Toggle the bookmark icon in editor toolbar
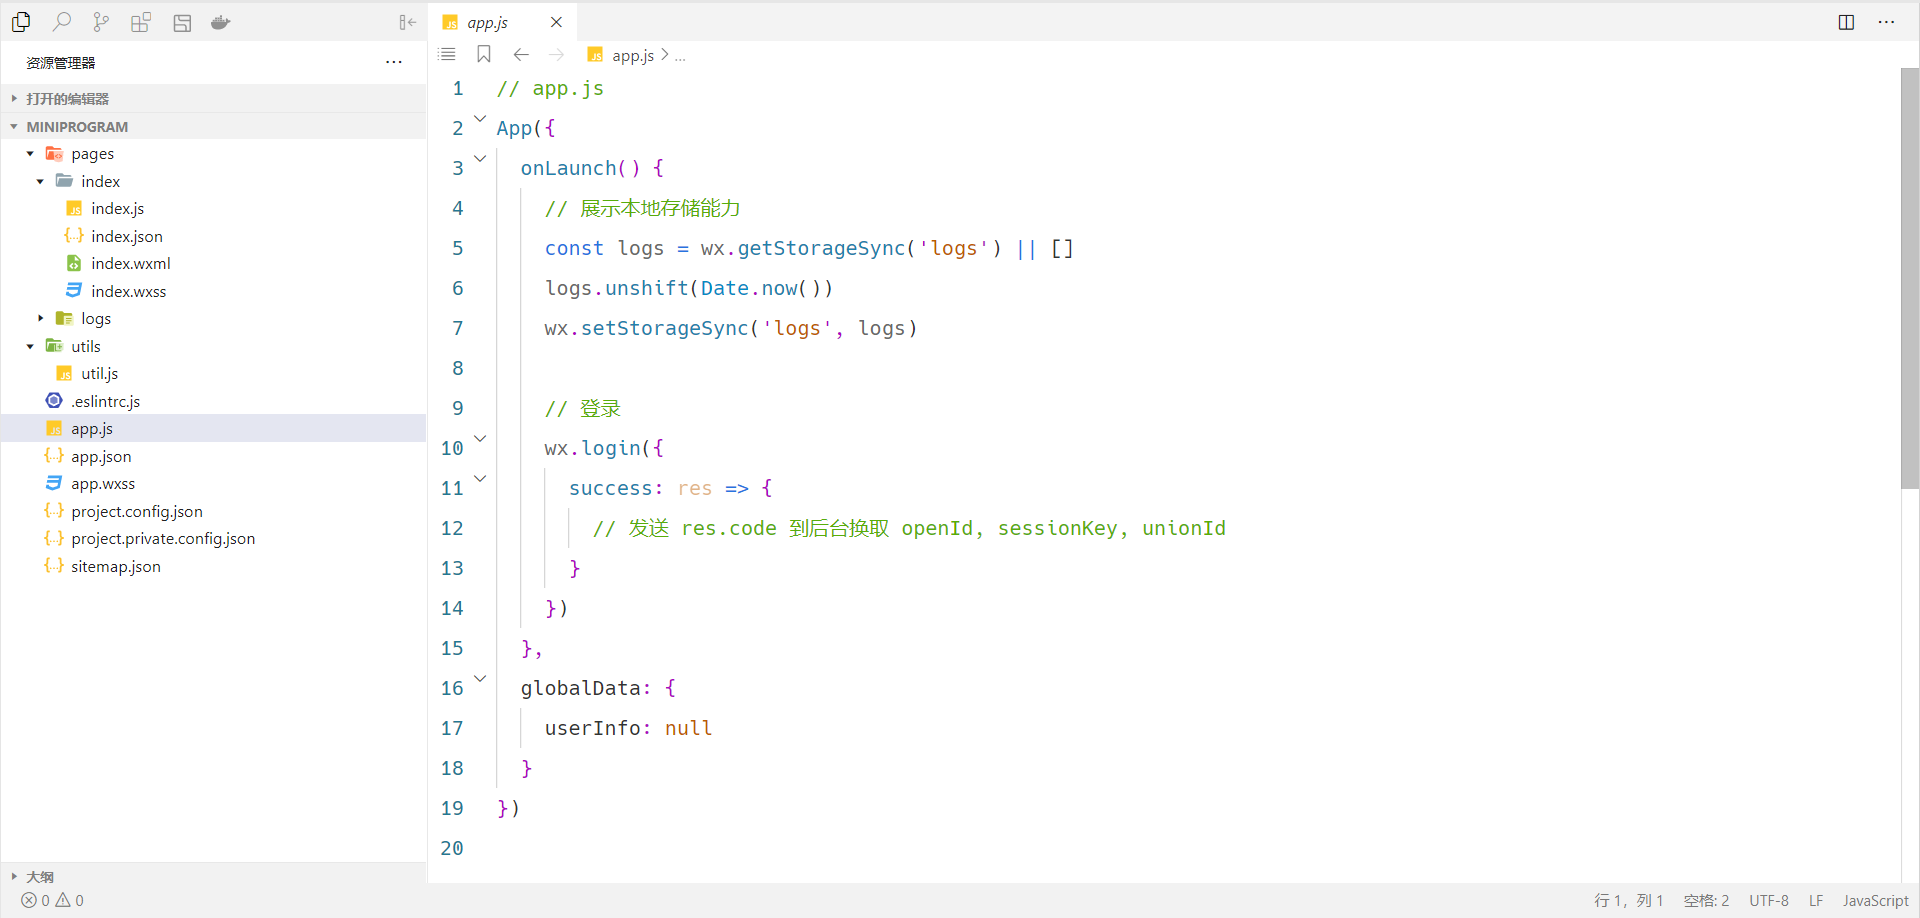Image resolution: width=1920 pixels, height=918 pixels. 484,54
